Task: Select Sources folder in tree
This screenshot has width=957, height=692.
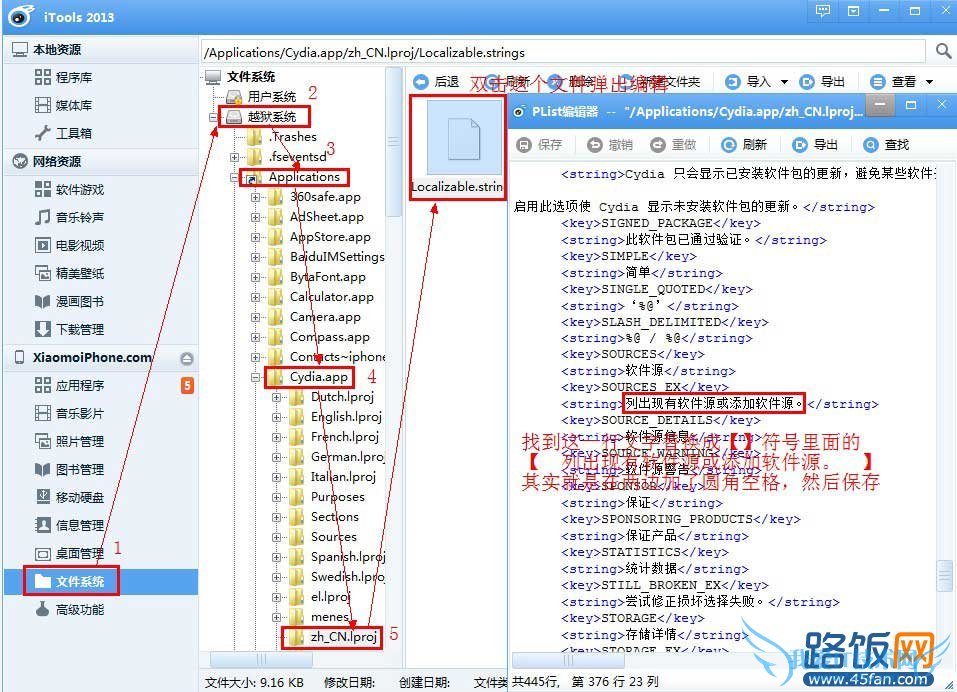Action: [334, 537]
